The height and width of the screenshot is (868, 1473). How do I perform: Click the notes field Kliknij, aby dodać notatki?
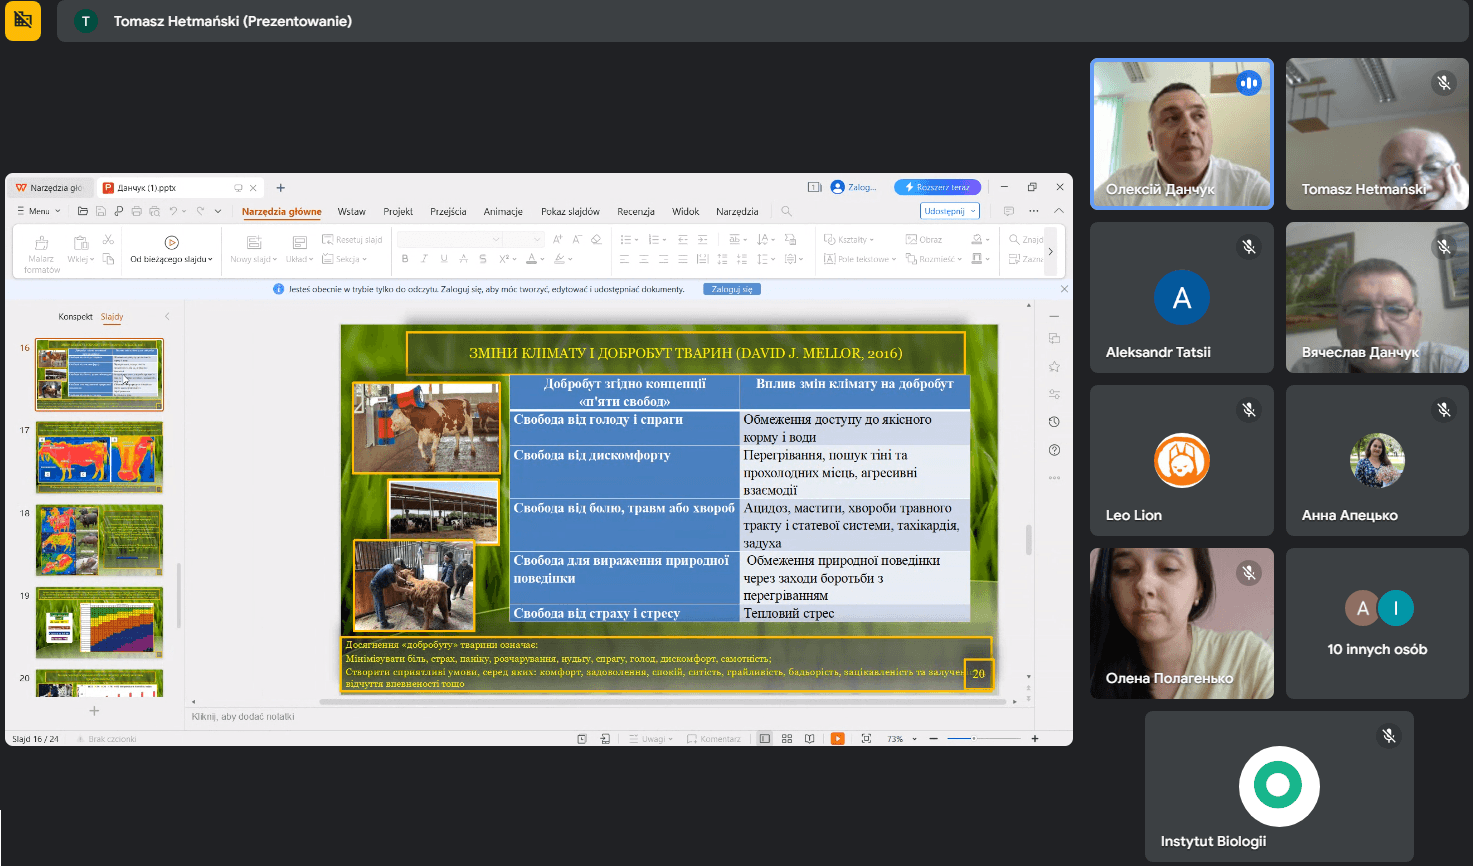pos(243,716)
